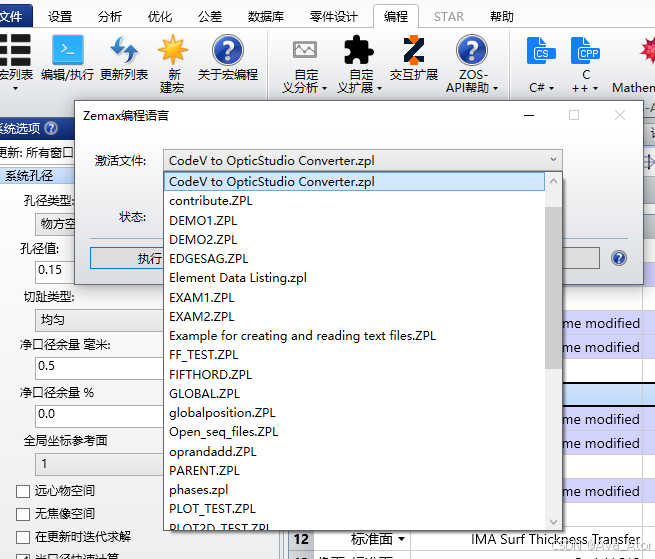Viewport: 655px width, 559px height.
Task: Open ZOS-API帮助 help icon
Action: pos(472,50)
